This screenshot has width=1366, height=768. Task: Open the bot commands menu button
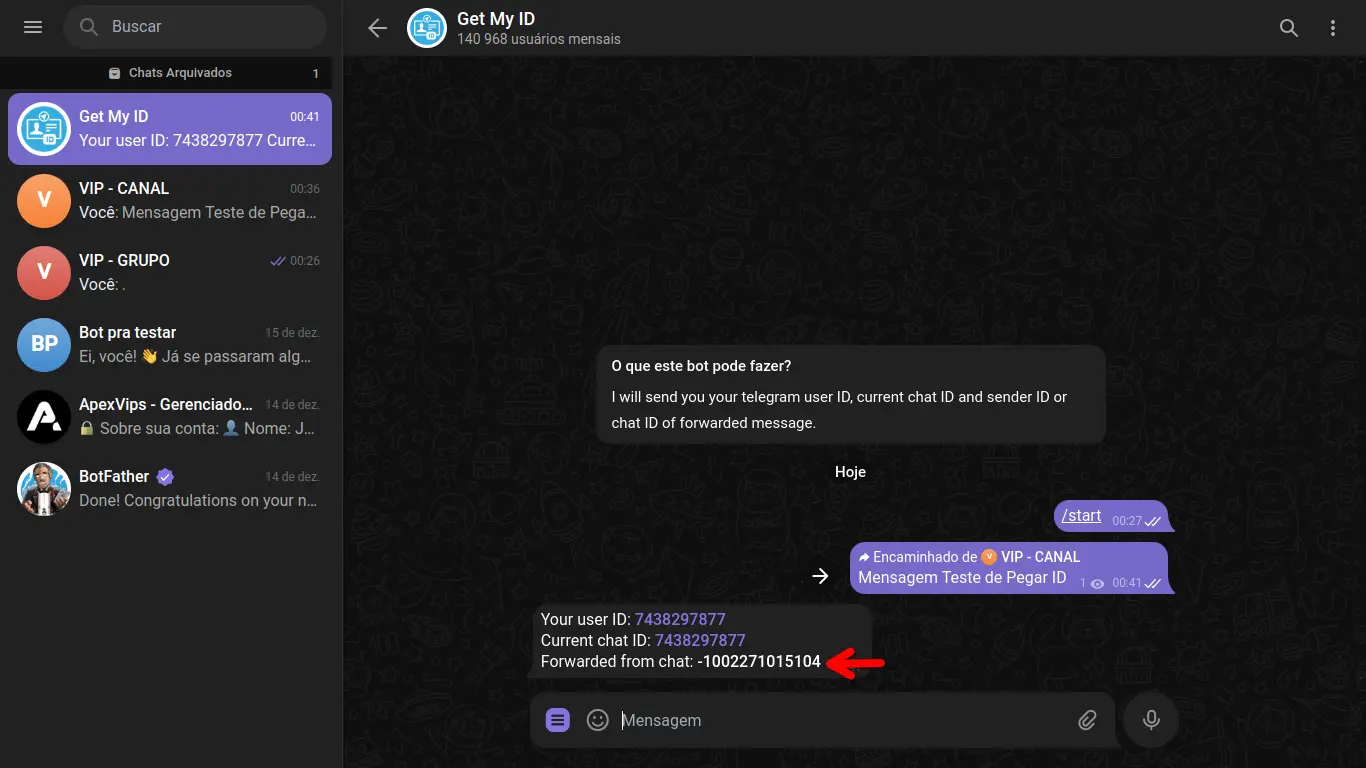558,720
